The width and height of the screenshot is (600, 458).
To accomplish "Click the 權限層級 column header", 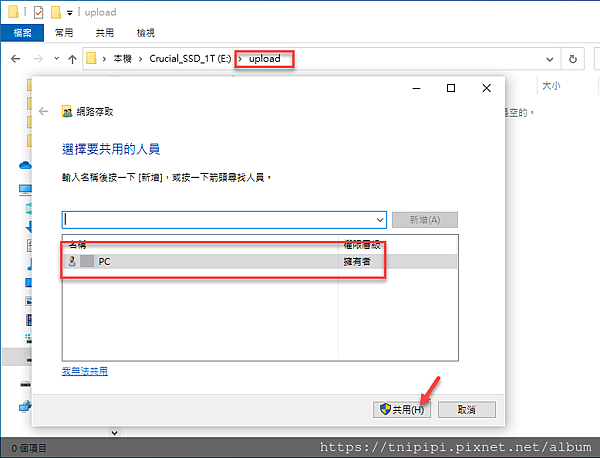I will [x=362, y=245].
